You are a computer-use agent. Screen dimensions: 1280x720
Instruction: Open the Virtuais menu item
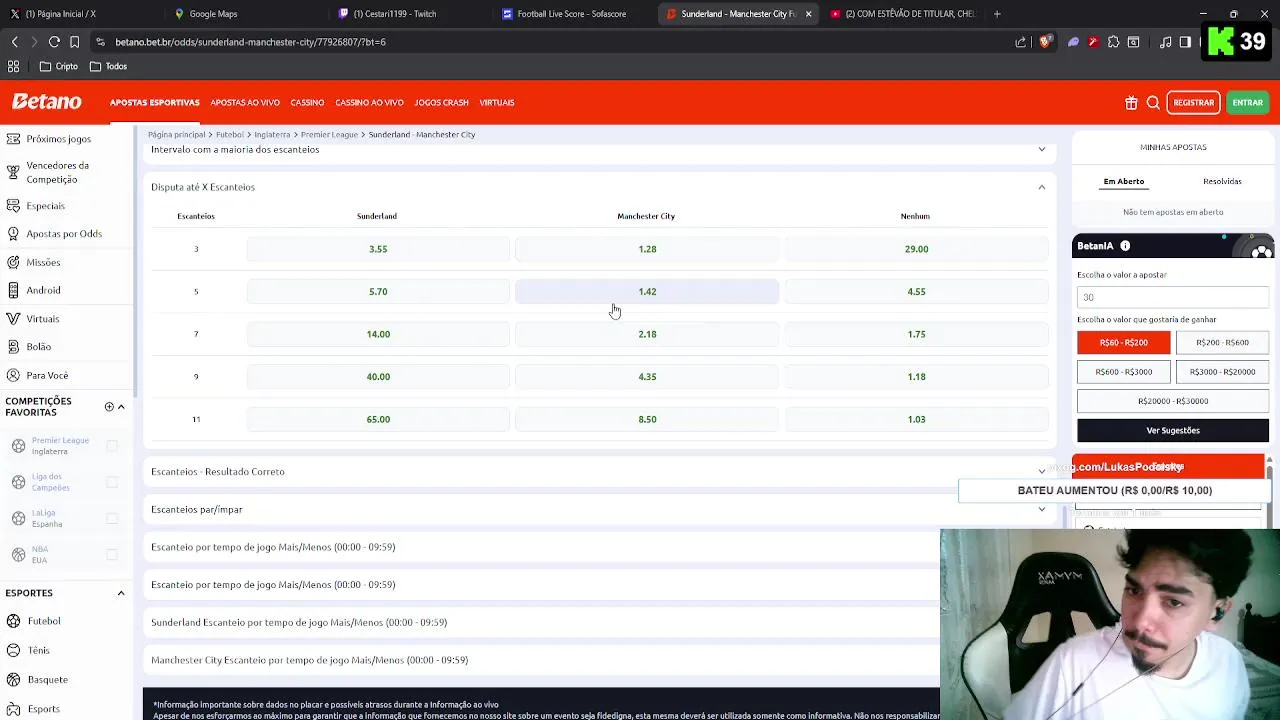pyautogui.click(x=497, y=102)
